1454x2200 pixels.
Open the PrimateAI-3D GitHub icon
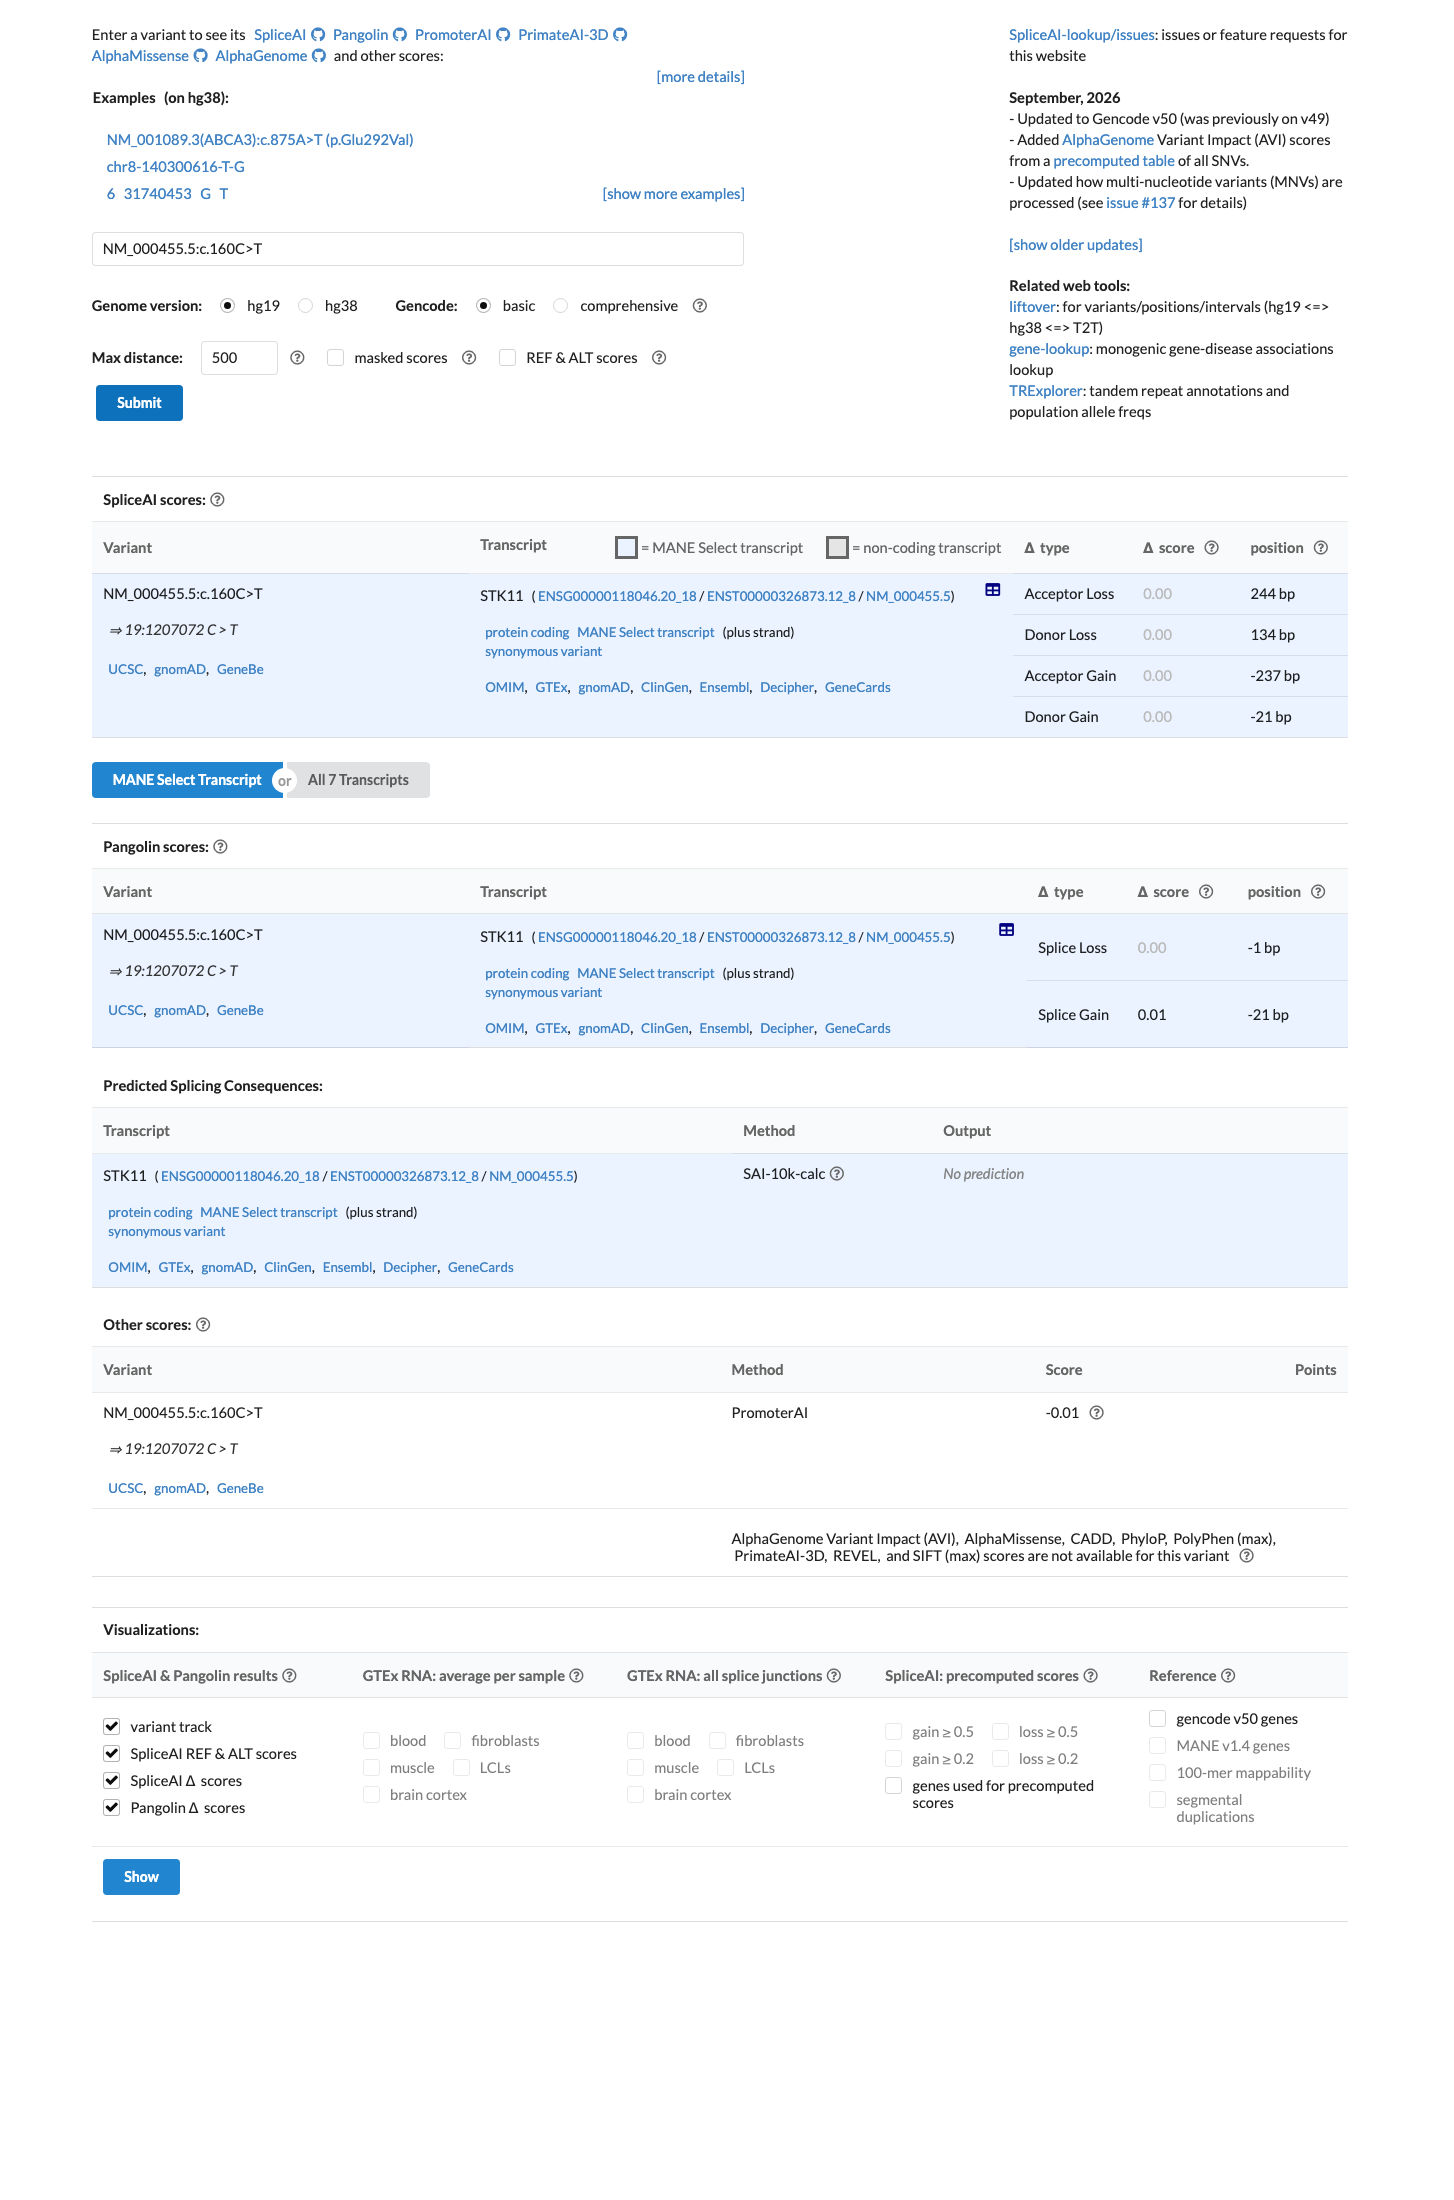click(x=620, y=35)
